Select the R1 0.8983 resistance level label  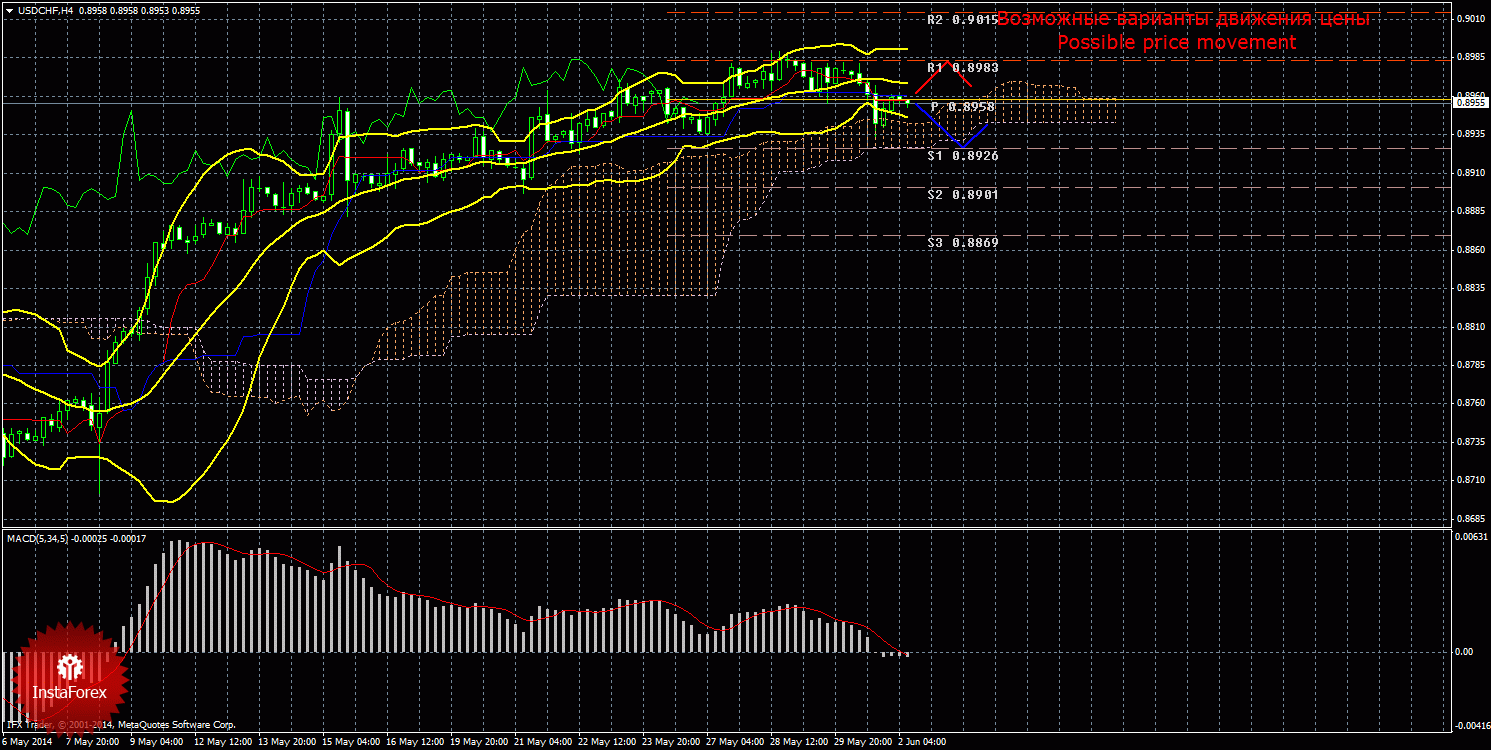(x=962, y=68)
